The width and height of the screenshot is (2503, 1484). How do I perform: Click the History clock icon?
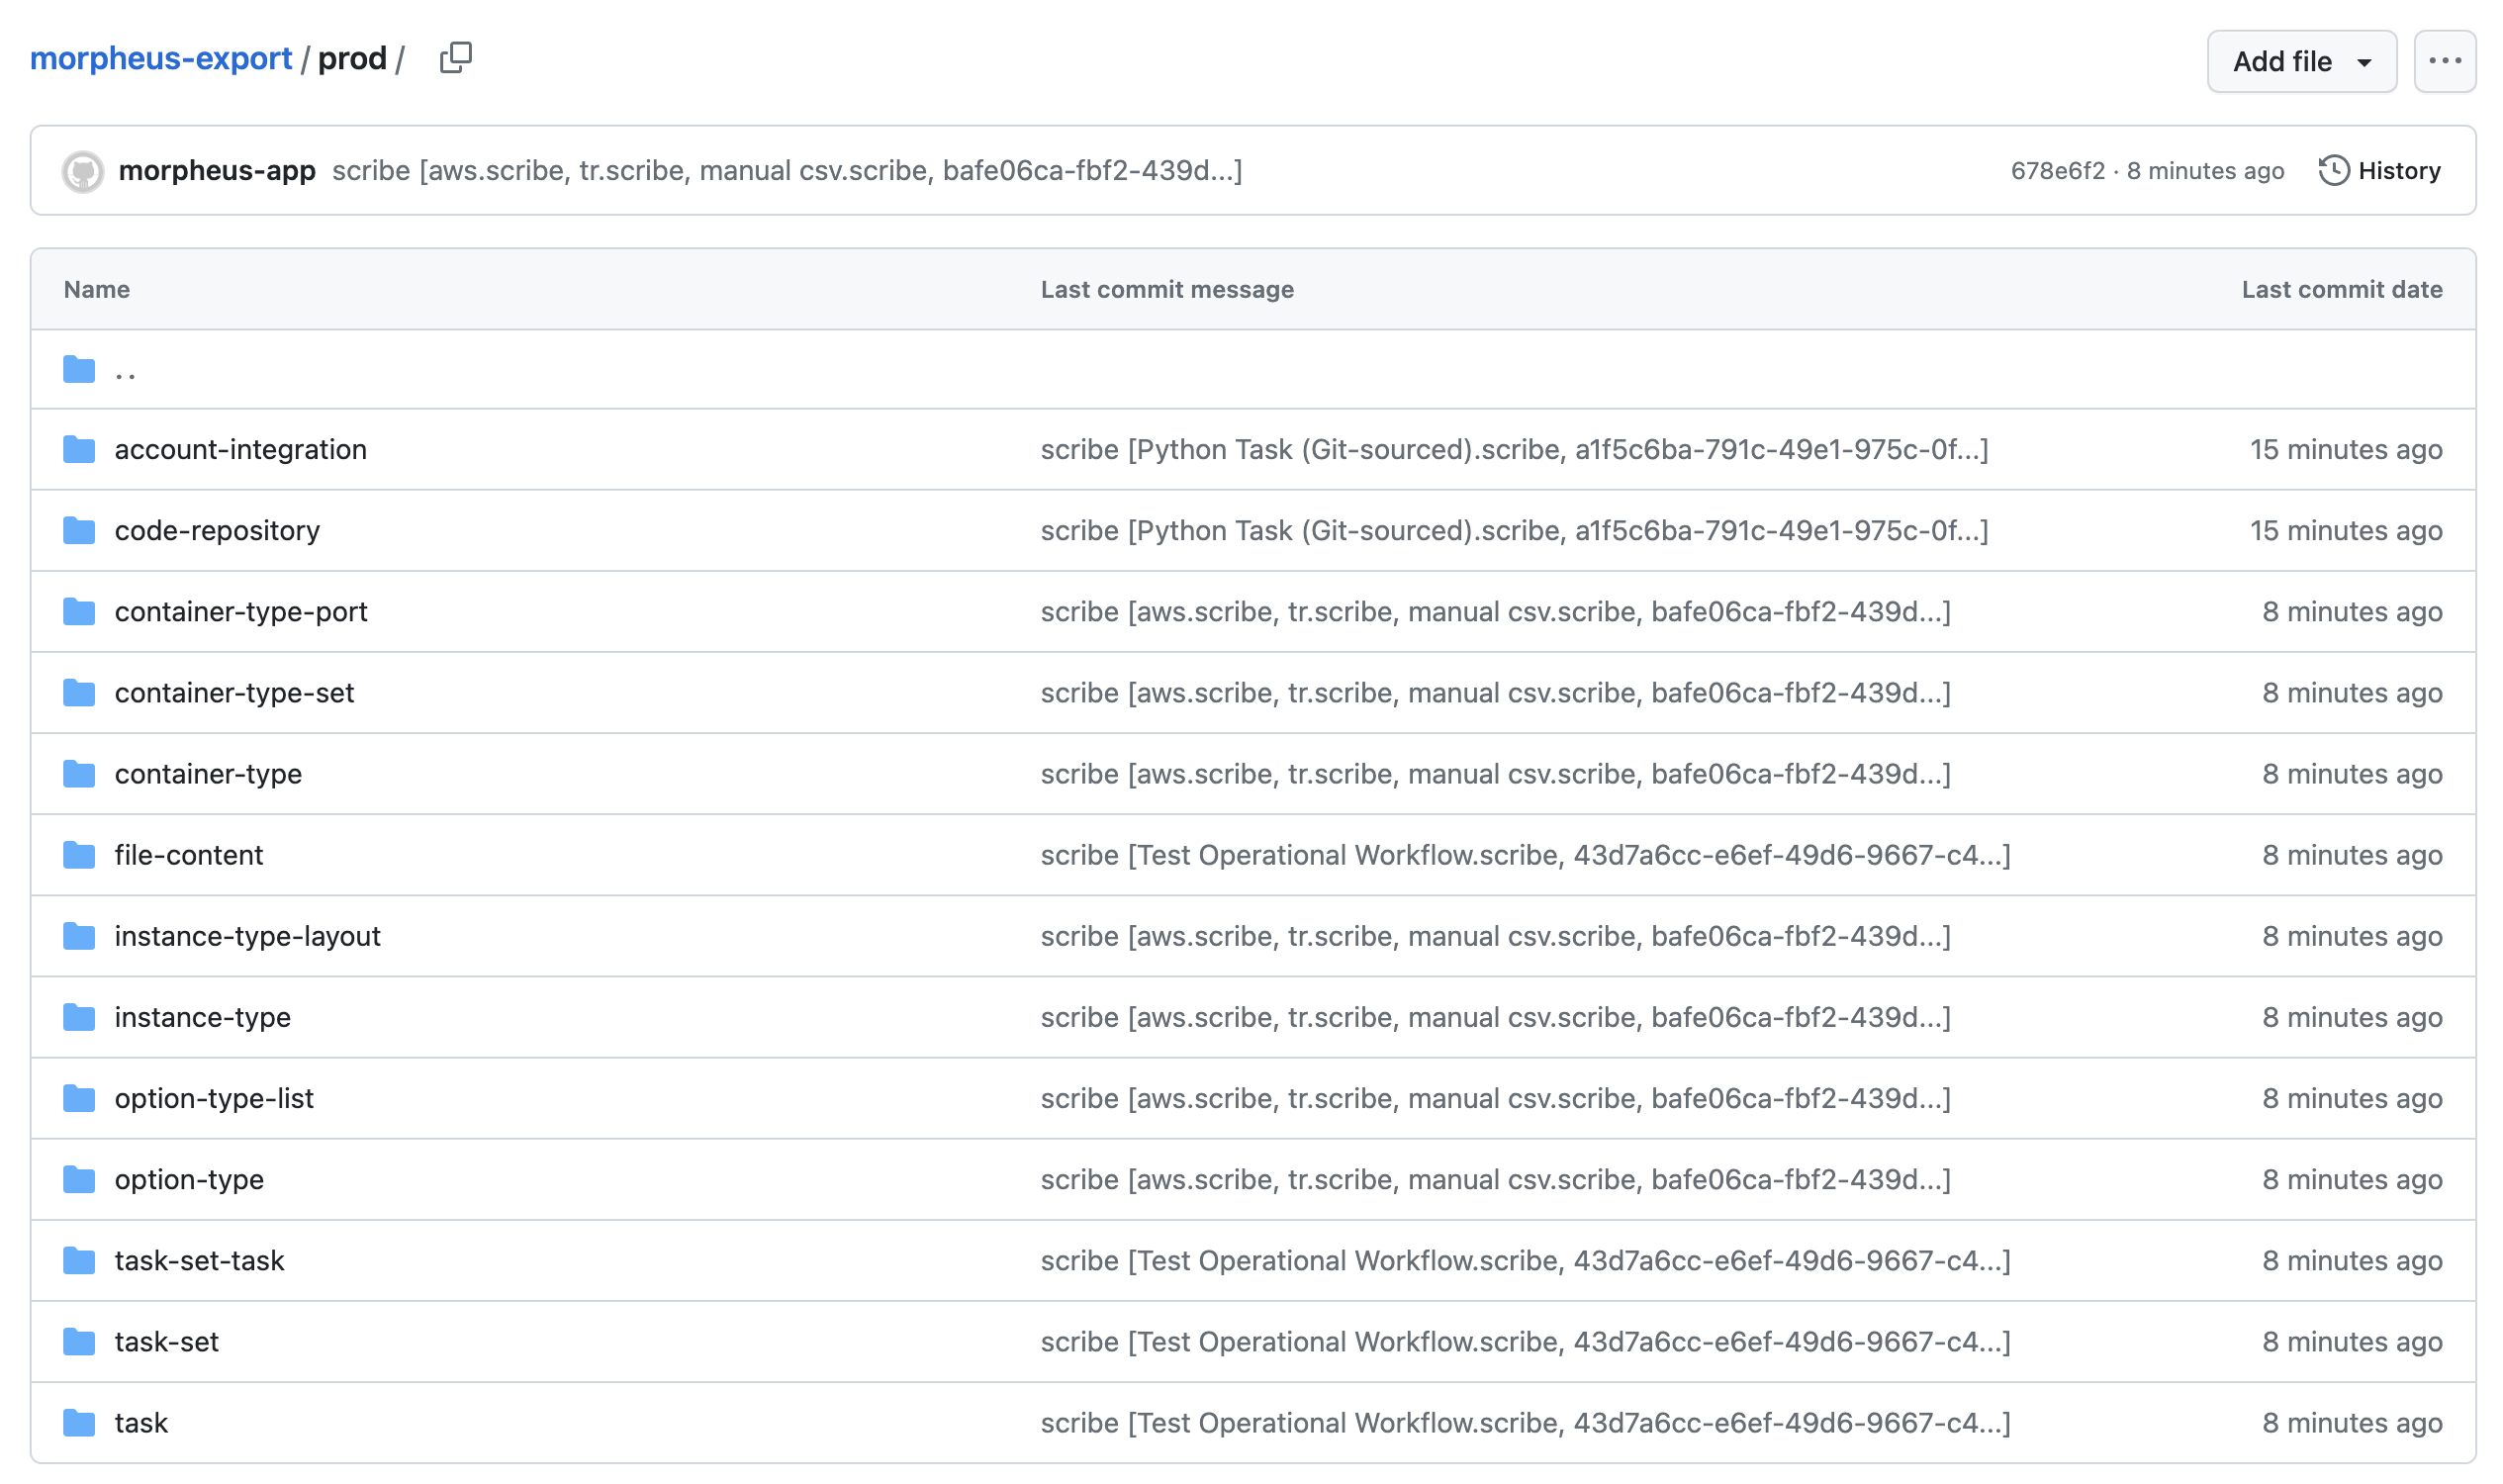click(x=2333, y=171)
